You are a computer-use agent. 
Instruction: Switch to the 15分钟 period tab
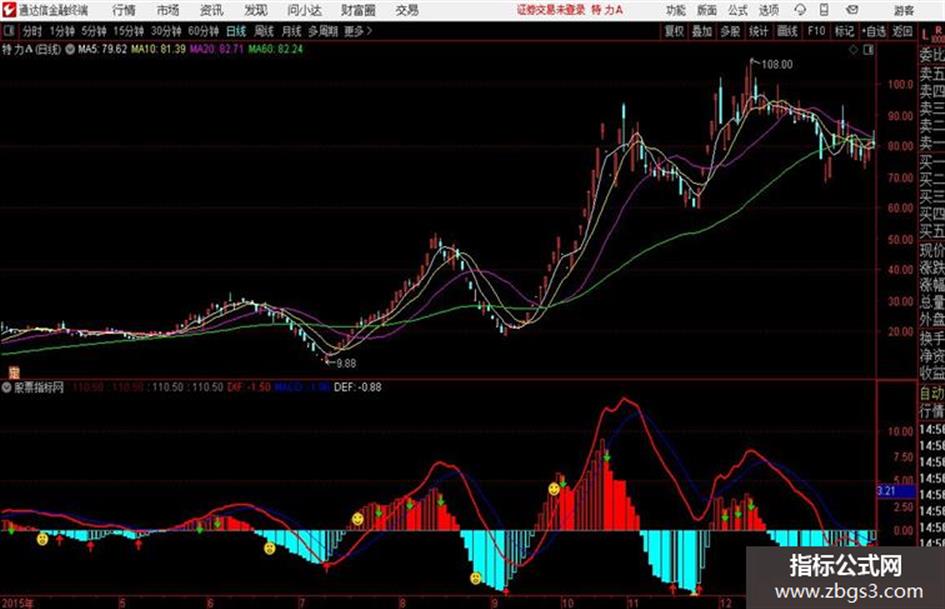coord(129,31)
